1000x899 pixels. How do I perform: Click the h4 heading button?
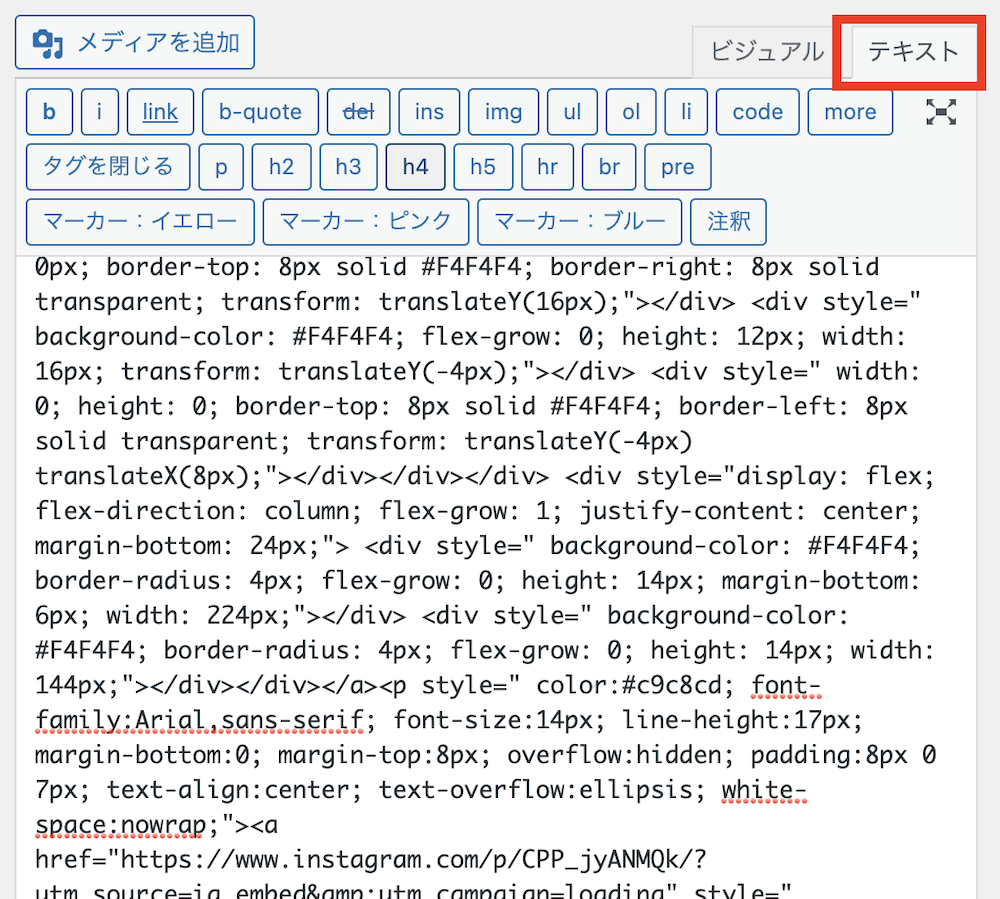coord(415,167)
